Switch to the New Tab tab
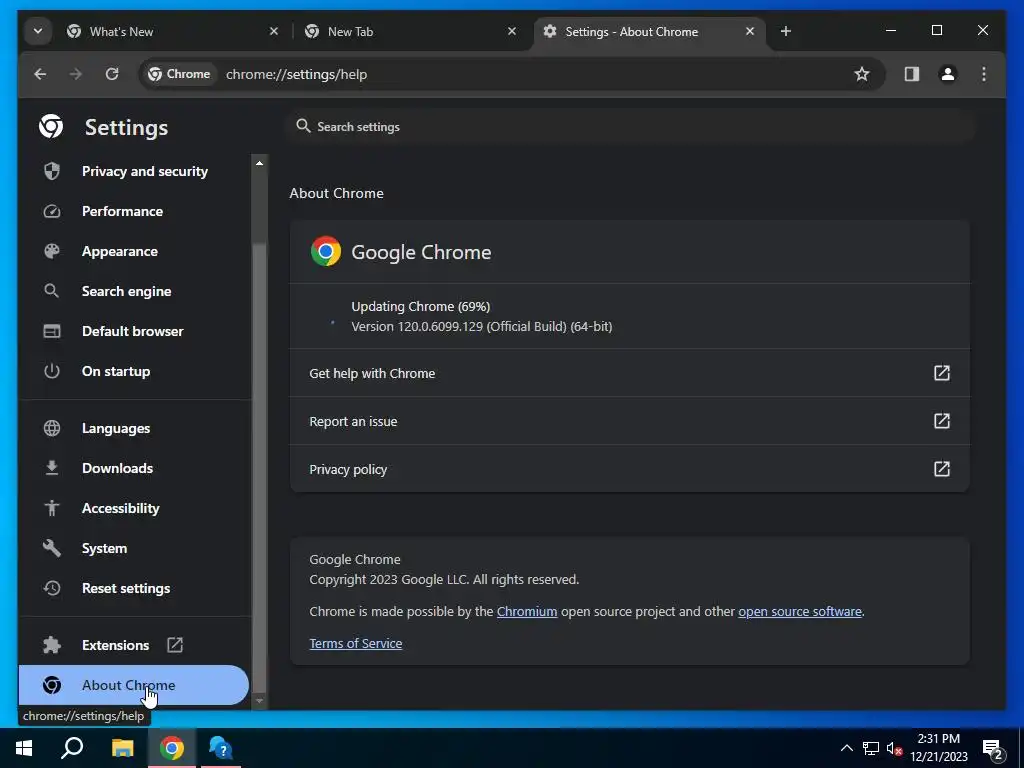This screenshot has width=1024, height=768. 411,31
